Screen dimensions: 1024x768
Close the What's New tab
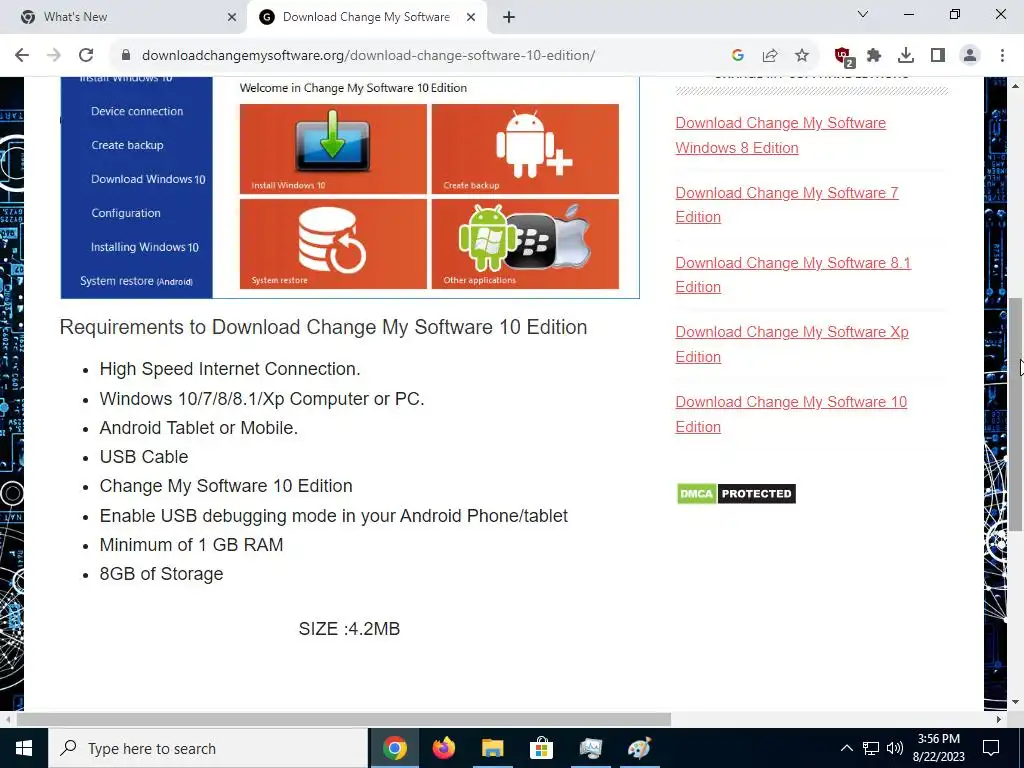pyautogui.click(x=231, y=17)
